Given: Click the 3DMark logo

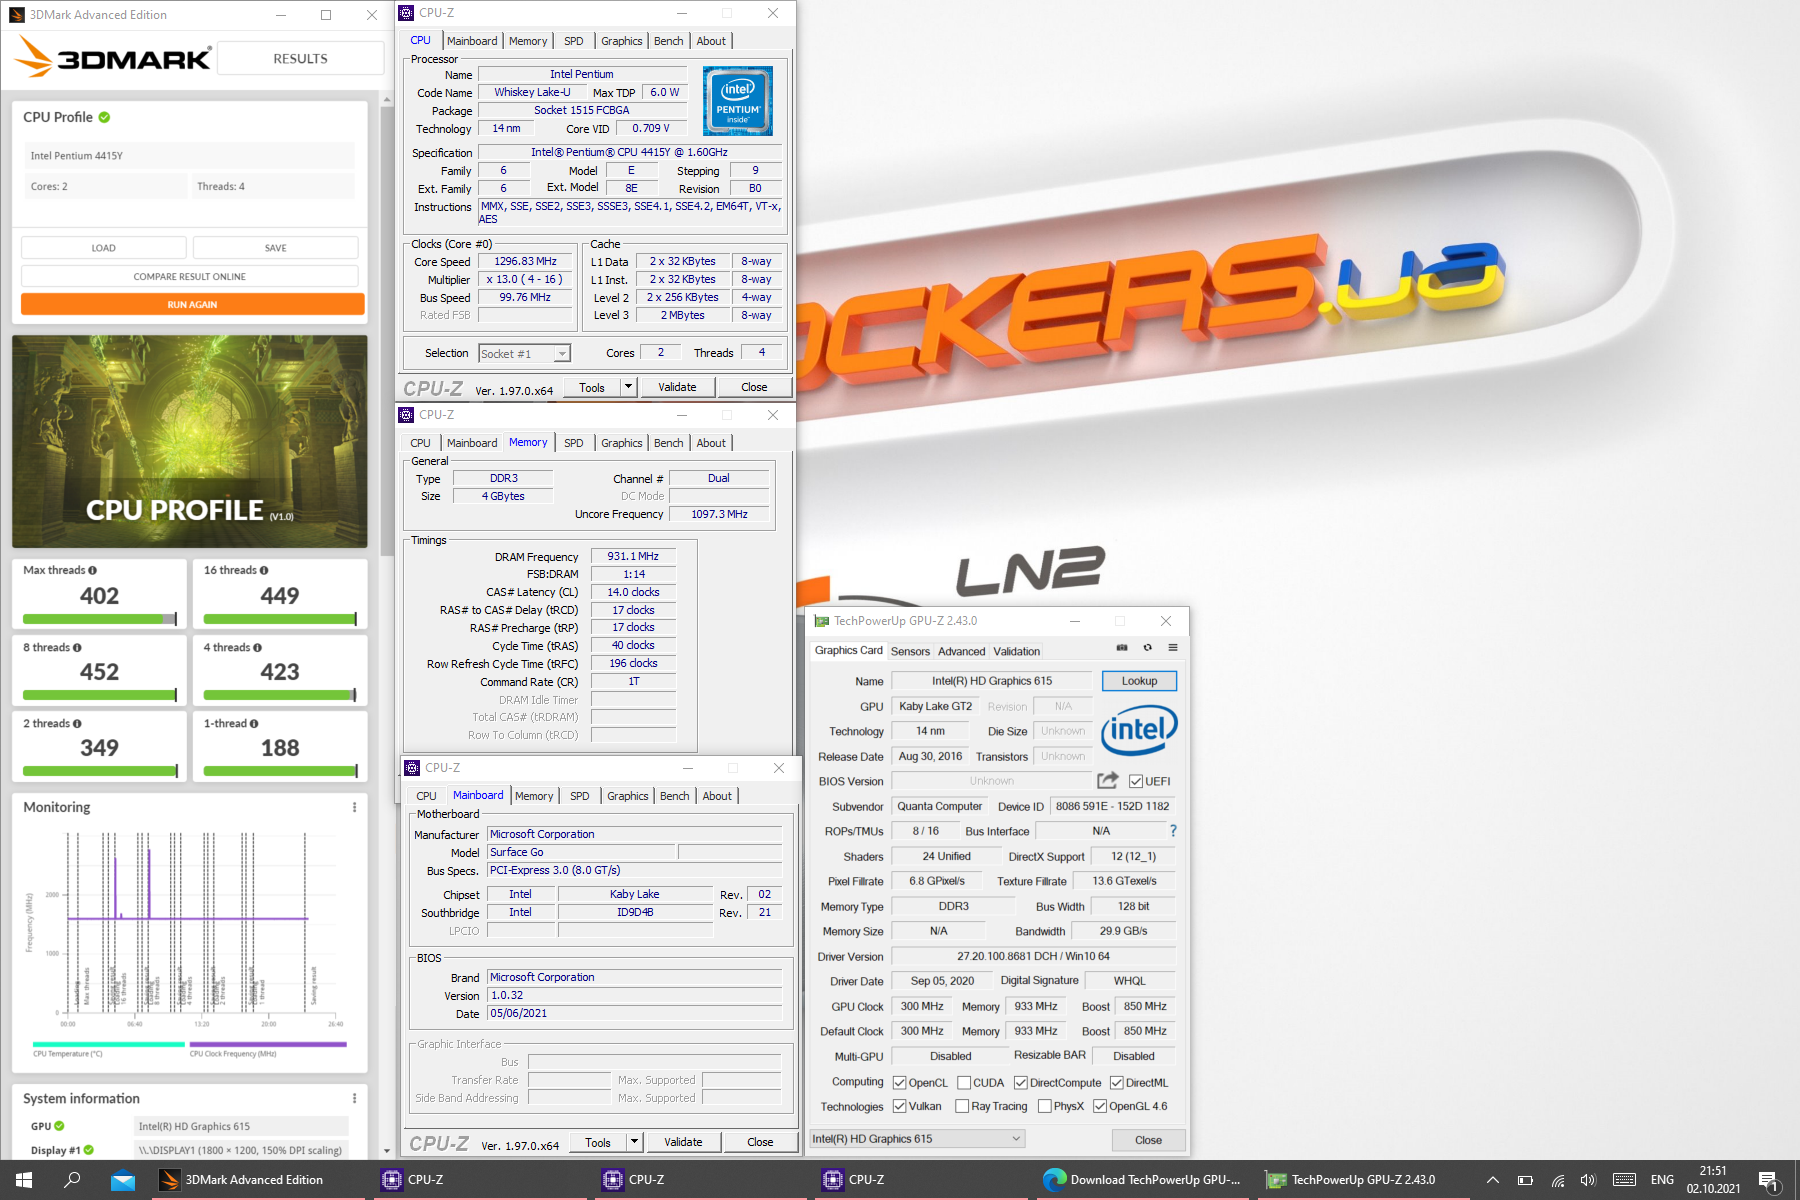Looking at the screenshot, I should (x=112, y=57).
